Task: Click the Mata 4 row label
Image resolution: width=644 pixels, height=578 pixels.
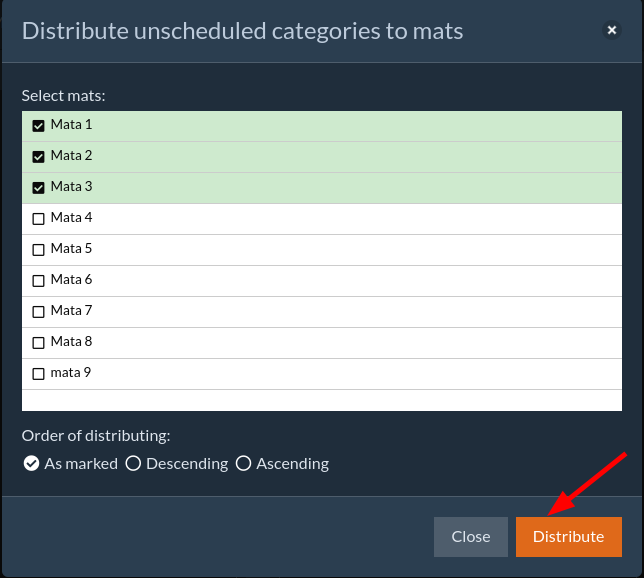Action: tap(71, 218)
